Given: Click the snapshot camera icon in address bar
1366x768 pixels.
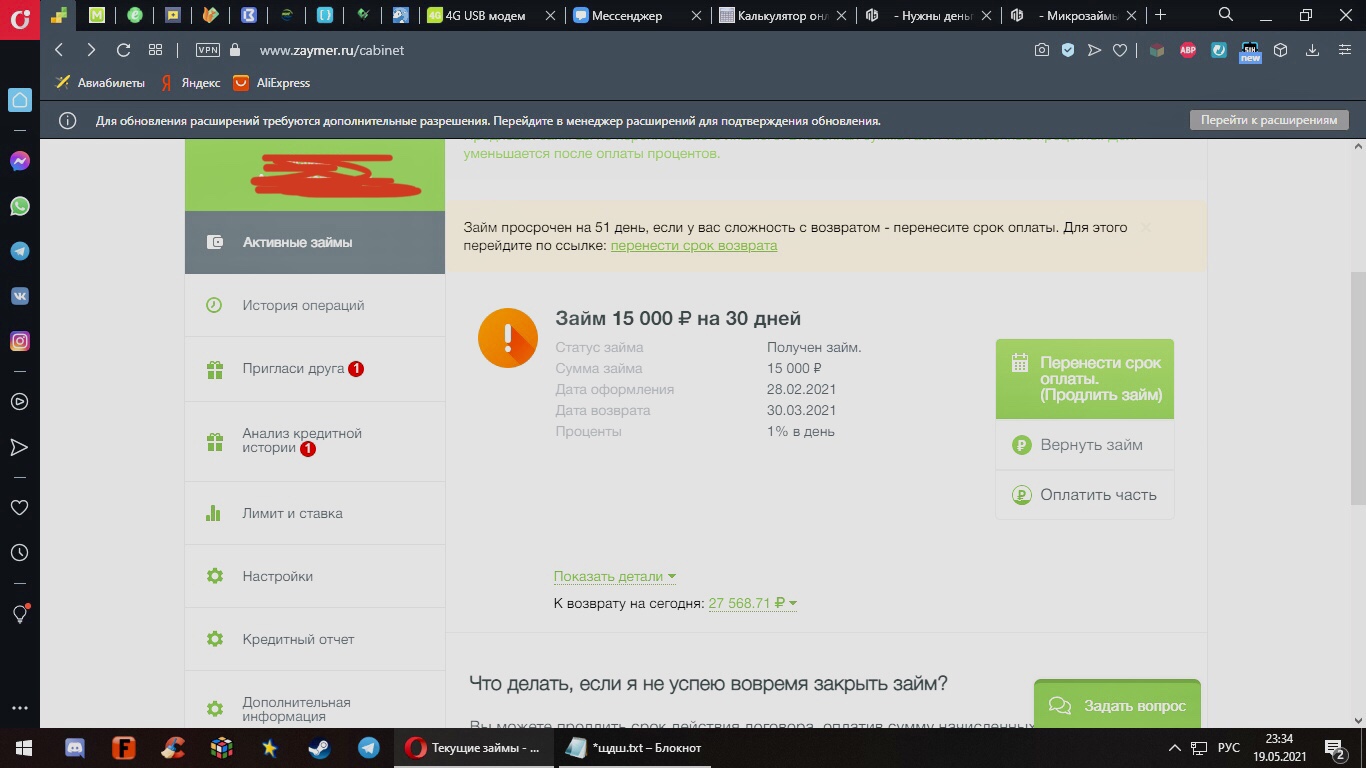Looking at the screenshot, I should [1042, 50].
